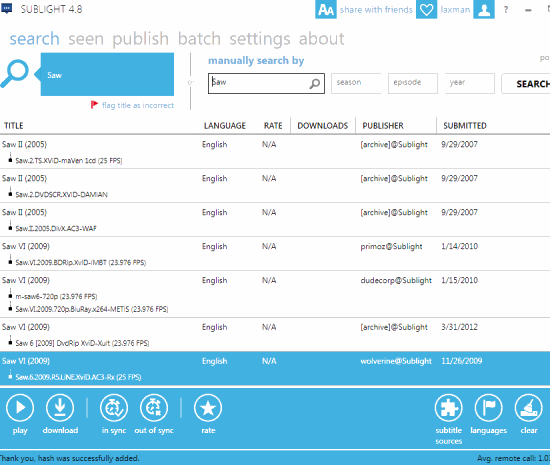Click share with friends link
The width and height of the screenshot is (550, 465).
[376, 10]
